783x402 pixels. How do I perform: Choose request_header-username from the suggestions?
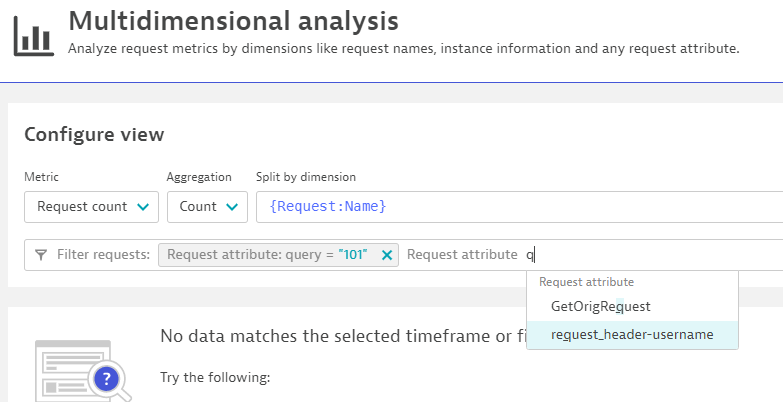point(632,334)
